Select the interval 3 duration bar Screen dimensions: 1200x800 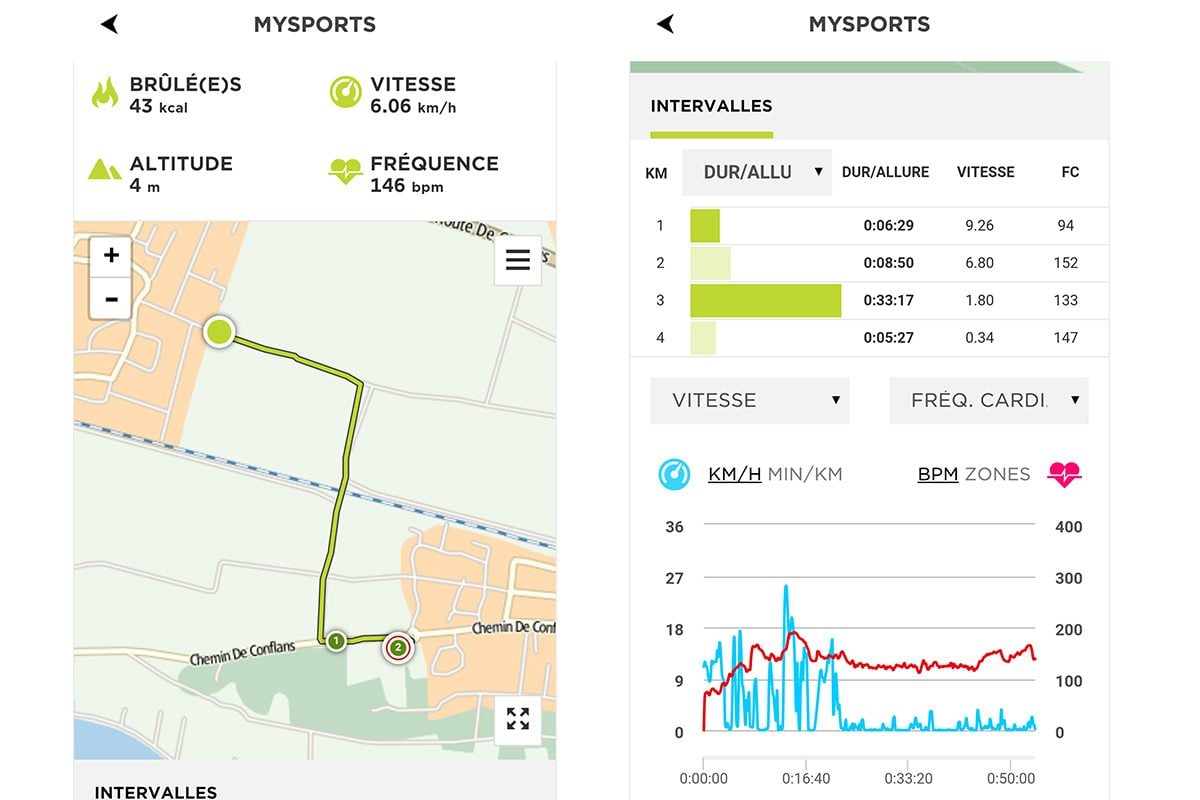(x=766, y=300)
